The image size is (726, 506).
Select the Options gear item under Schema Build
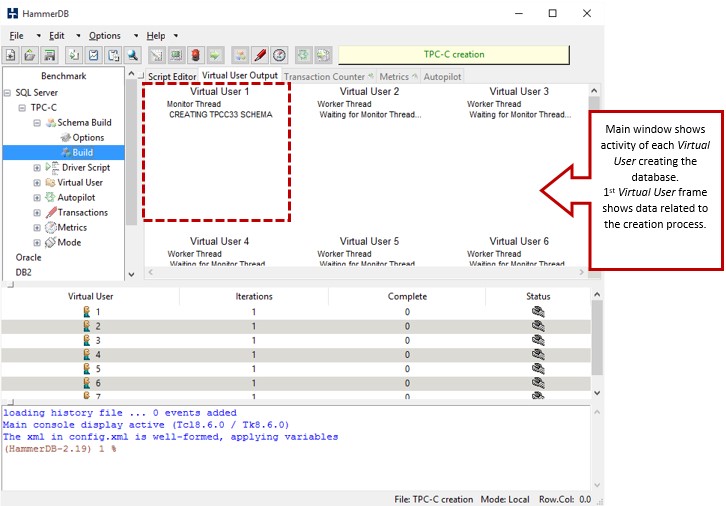[x=82, y=137]
